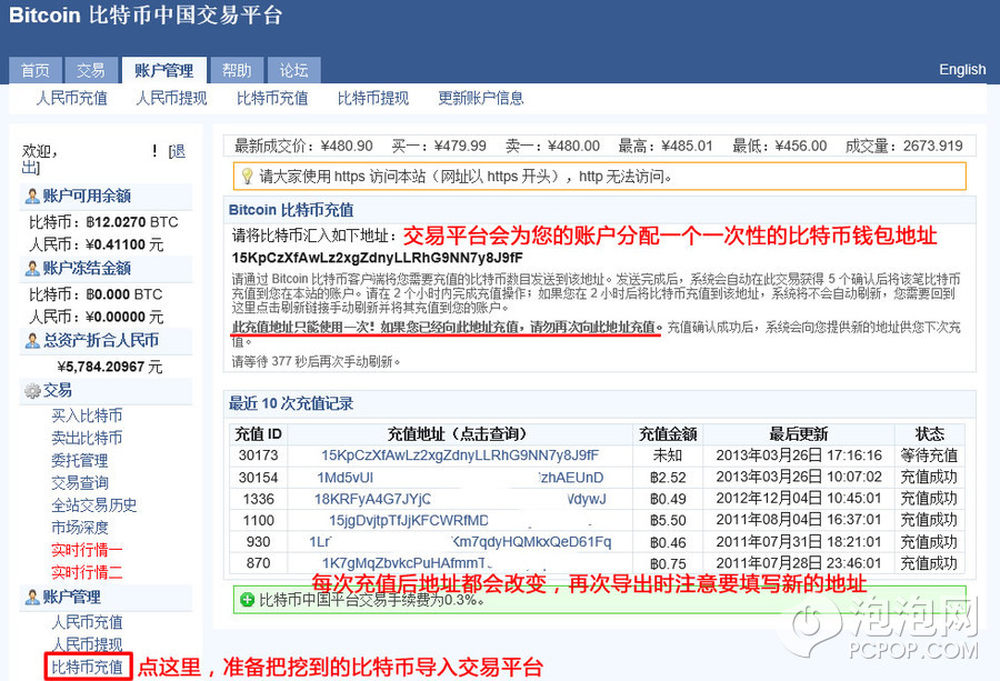Open 人民币充值 in the left sidebar

coord(87,622)
